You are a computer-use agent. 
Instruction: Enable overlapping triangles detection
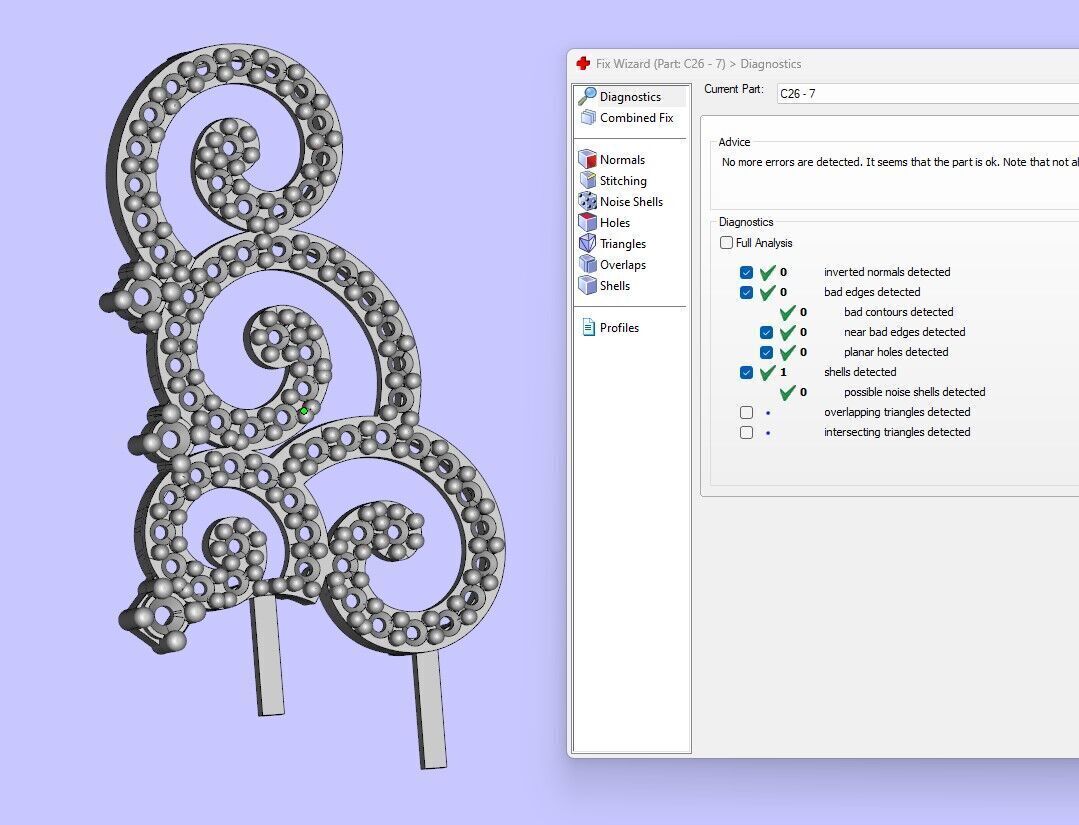746,412
